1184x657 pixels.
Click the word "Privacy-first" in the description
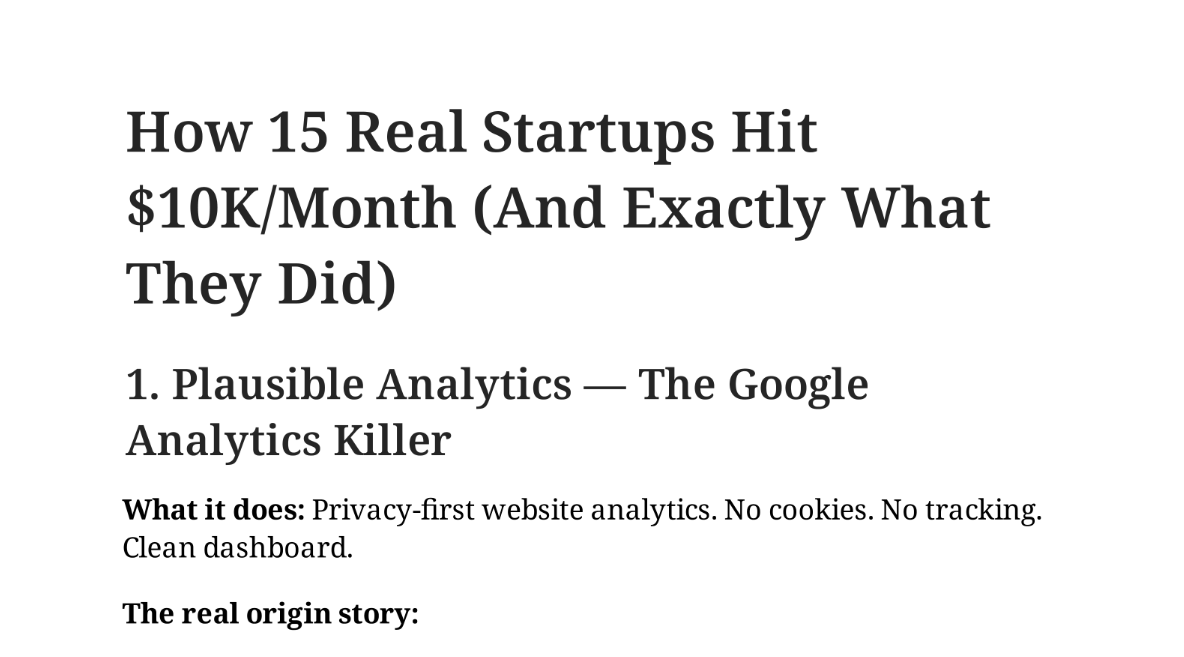coord(393,510)
